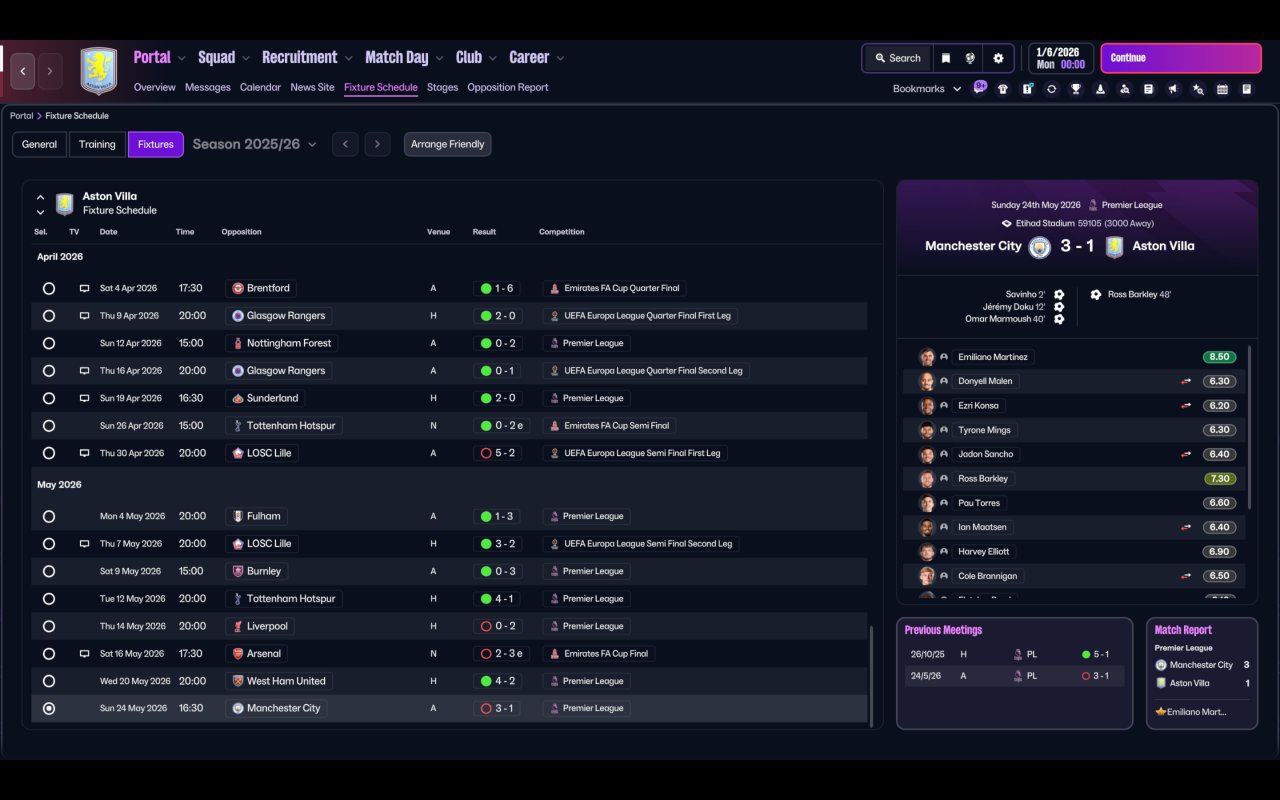Click the megaphone bookmark icon
The height and width of the screenshot is (800, 1280).
1173,89
